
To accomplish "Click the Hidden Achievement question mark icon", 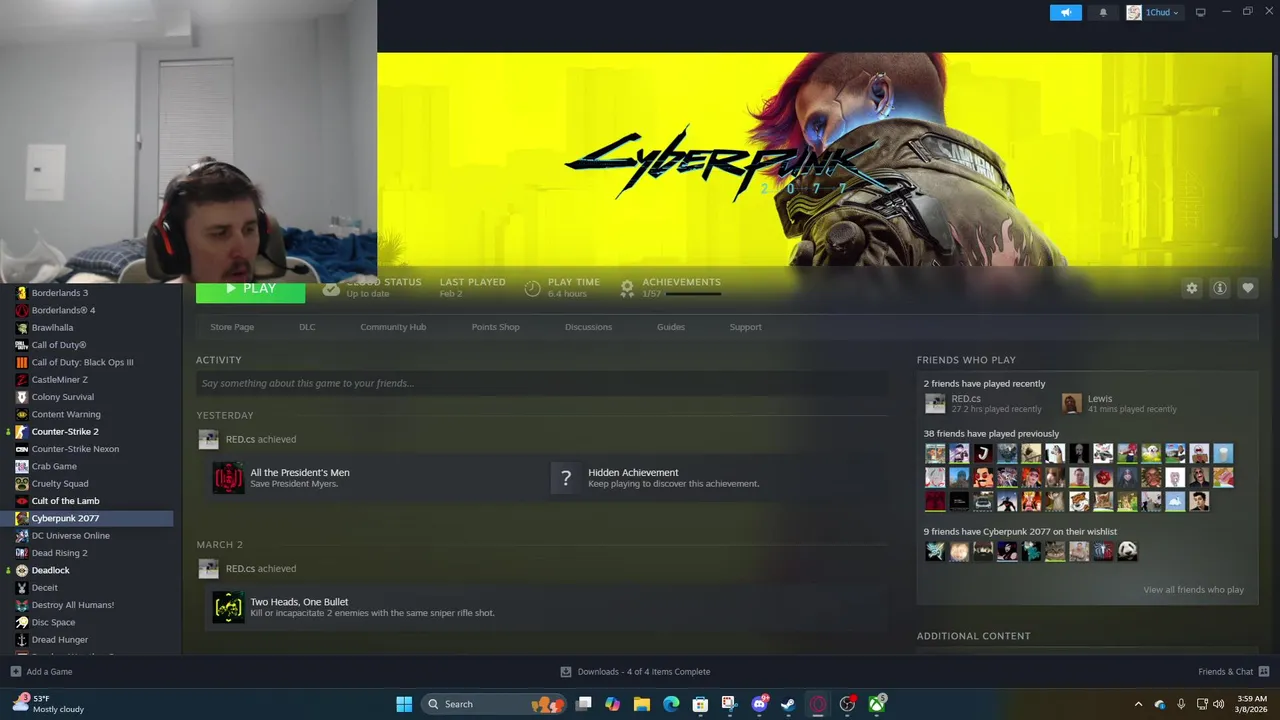I will 566,478.
